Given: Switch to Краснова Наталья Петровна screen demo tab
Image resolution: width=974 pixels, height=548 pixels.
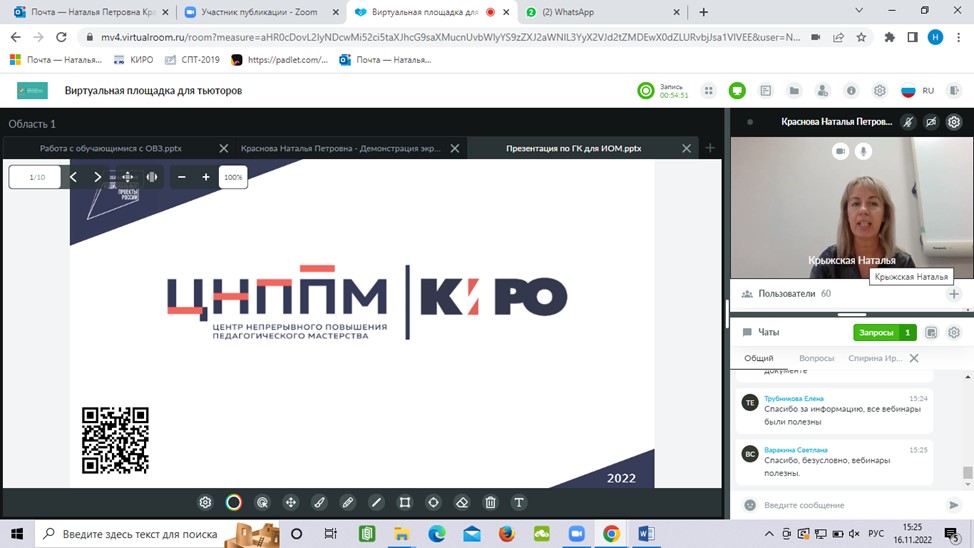Looking at the screenshot, I should [x=340, y=148].
